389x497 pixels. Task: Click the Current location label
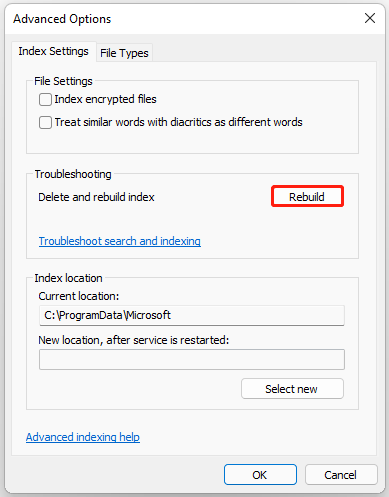[79, 296]
